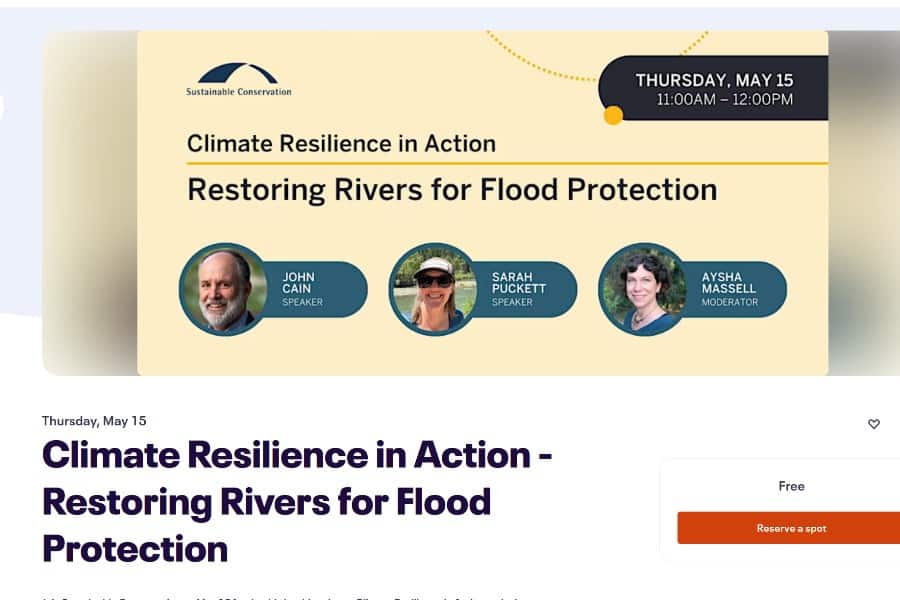Image resolution: width=900 pixels, height=600 pixels.
Task: Click the yellow dot on the date badge
Action: 613,116
